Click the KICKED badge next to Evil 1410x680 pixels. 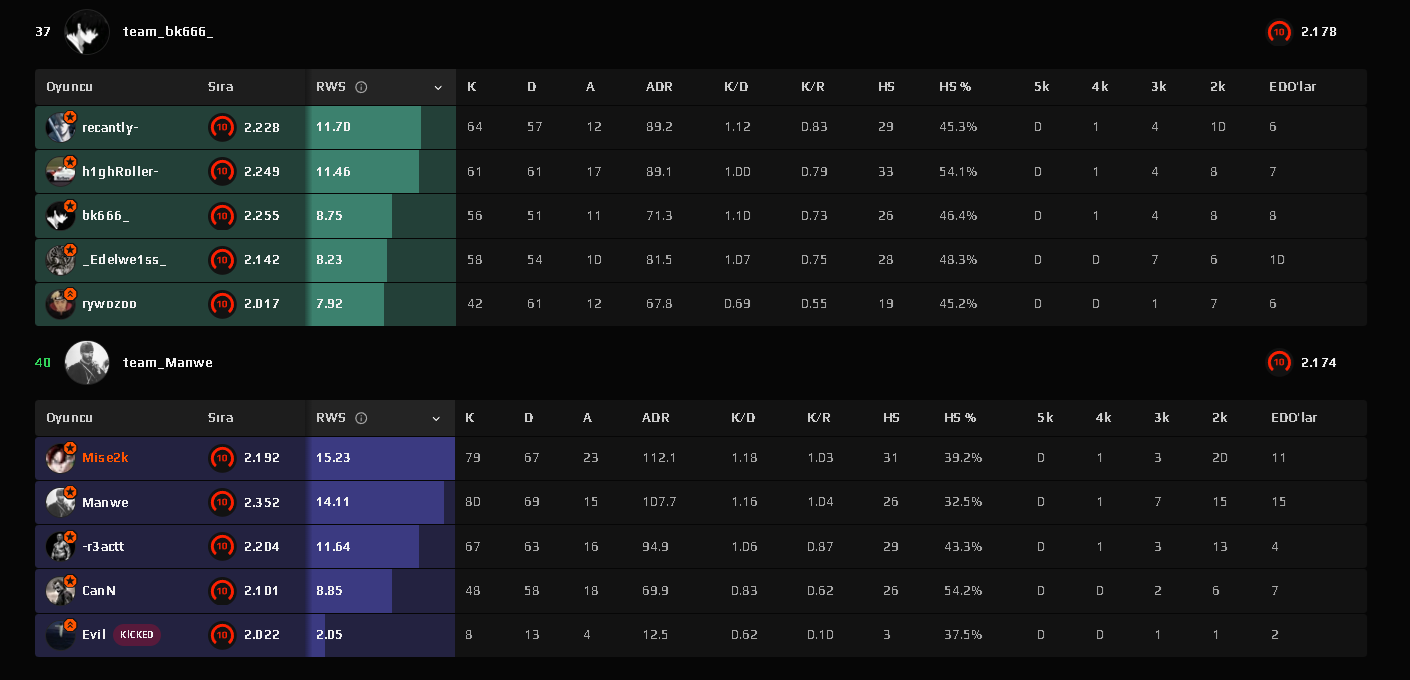pyautogui.click(x=137, y=635)
